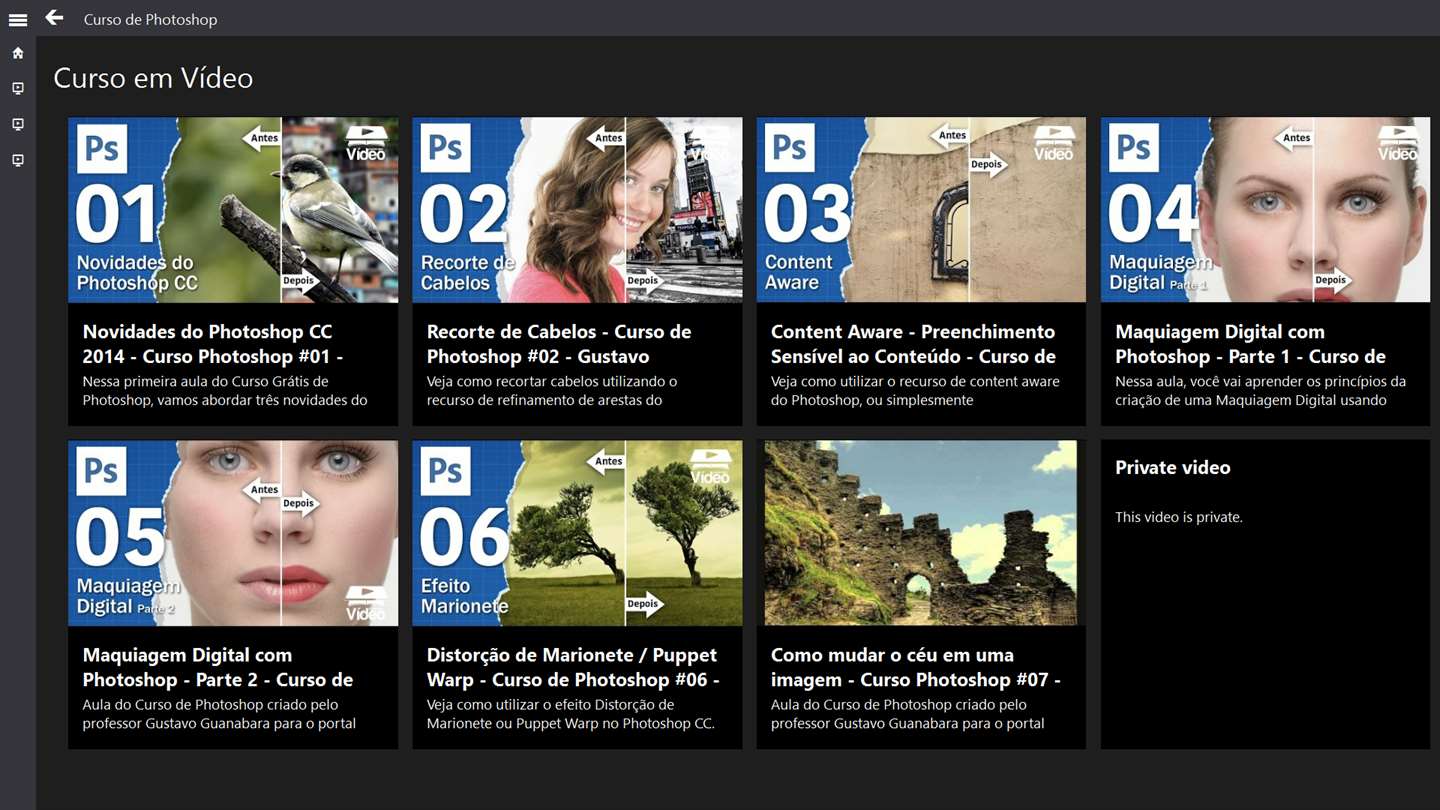The width and height of the screenshot is (1440, 810).
Task: Click title 'Como mudar o céu em uma imagem'
Action: coord(916,667)
